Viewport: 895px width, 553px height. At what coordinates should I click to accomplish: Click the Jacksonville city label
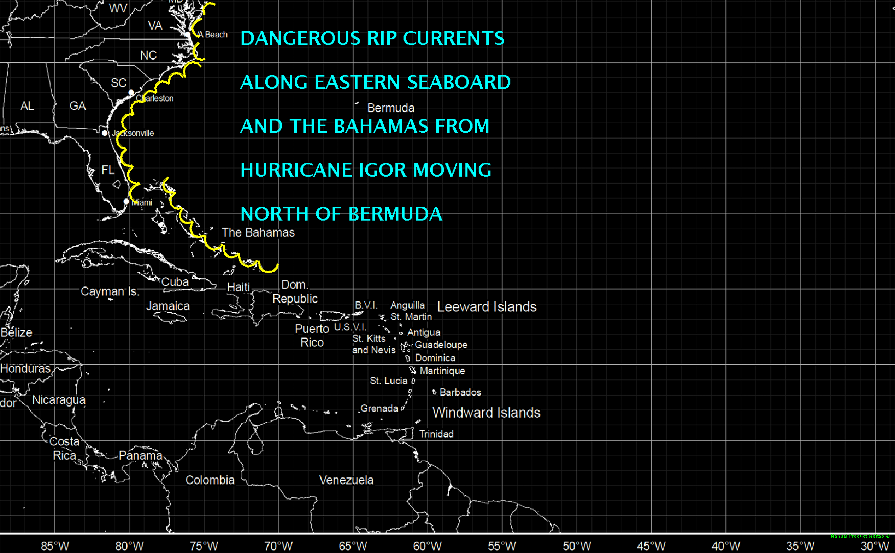tap(134, 133)
